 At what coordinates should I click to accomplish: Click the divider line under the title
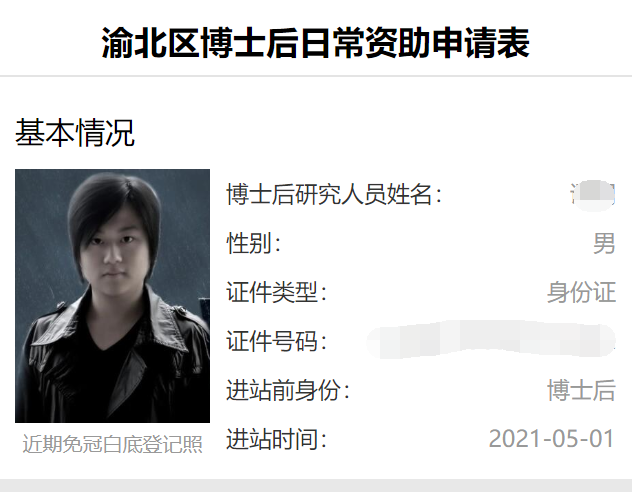pyautogui.click(x=316, y=75)
